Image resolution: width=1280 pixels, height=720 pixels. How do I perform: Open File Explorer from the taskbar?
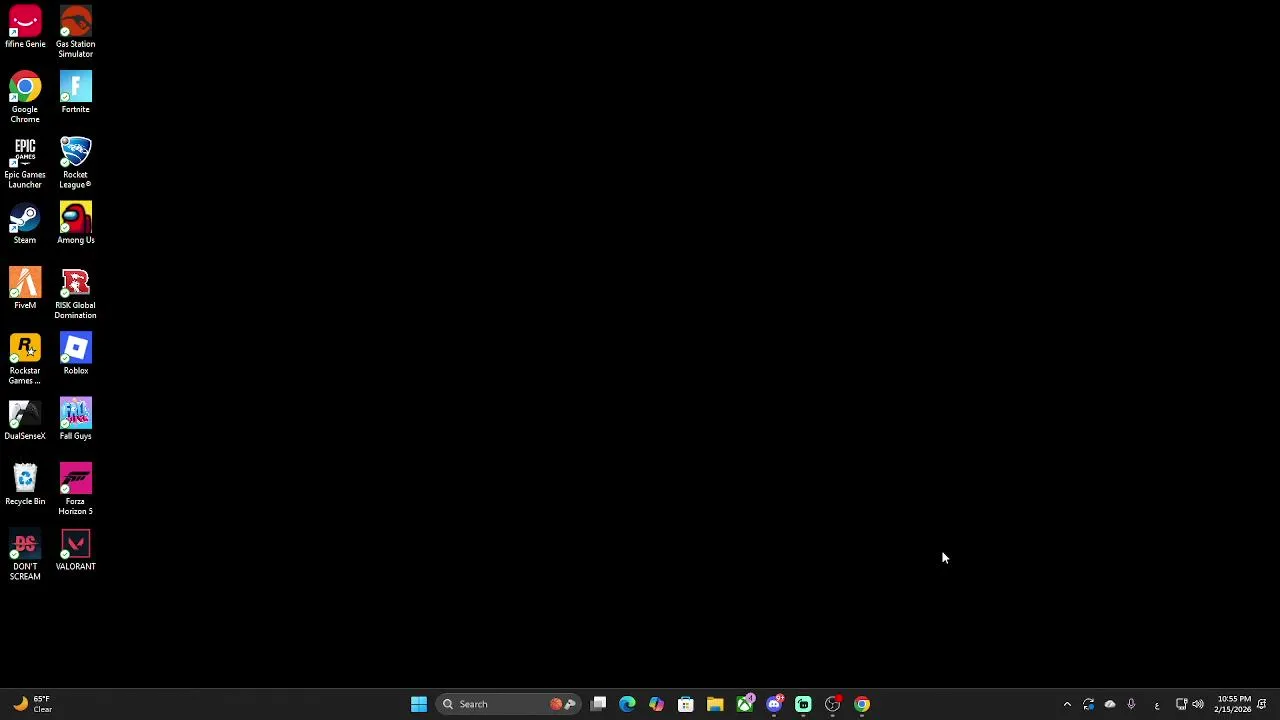[x=715, y=704]
